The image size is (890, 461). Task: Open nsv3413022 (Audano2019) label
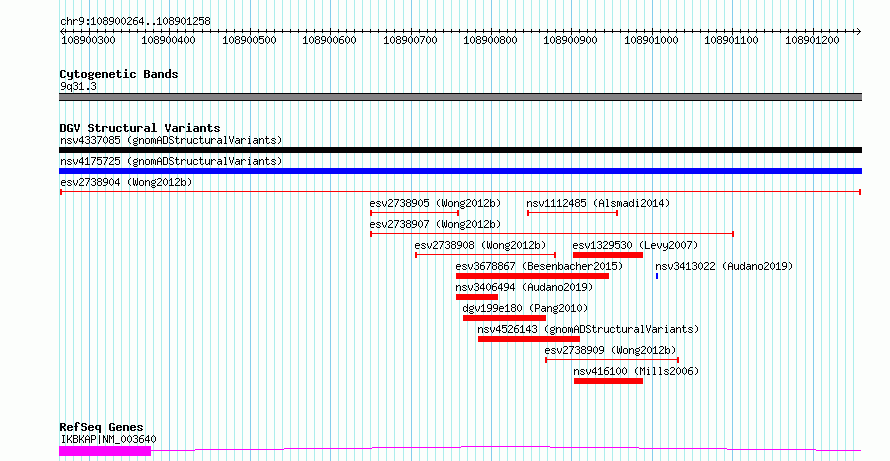coord(724,266)
